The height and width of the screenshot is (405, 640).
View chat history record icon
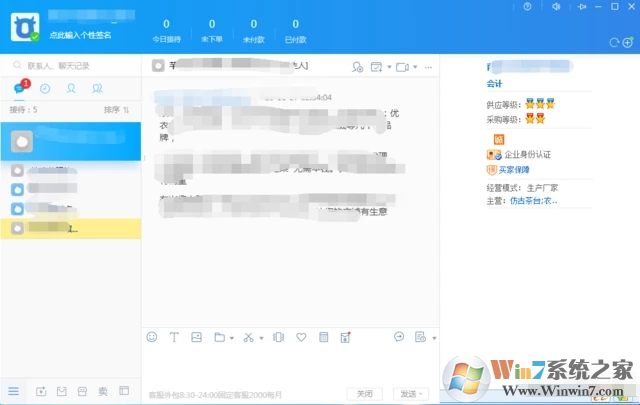click(420, 337)
